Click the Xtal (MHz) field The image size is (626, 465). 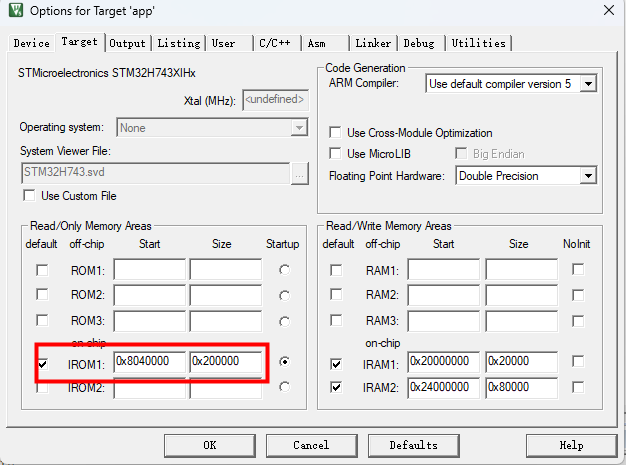[275, 100]
